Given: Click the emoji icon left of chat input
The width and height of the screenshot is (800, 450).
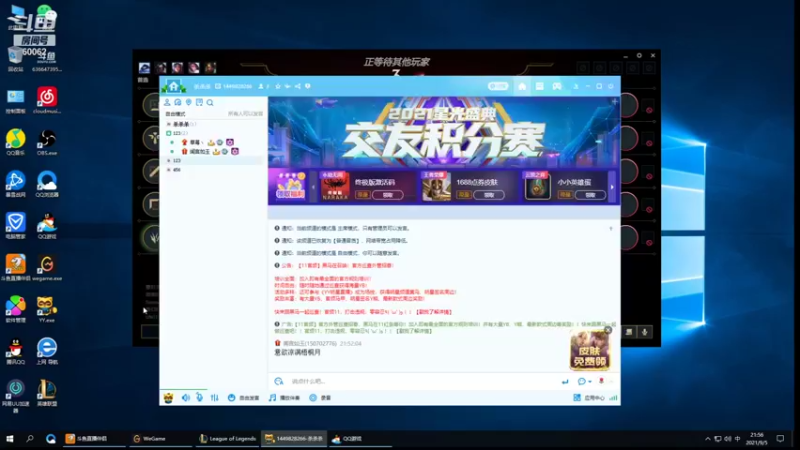Looking at the screenshot, I should click(x=279, y=381).
